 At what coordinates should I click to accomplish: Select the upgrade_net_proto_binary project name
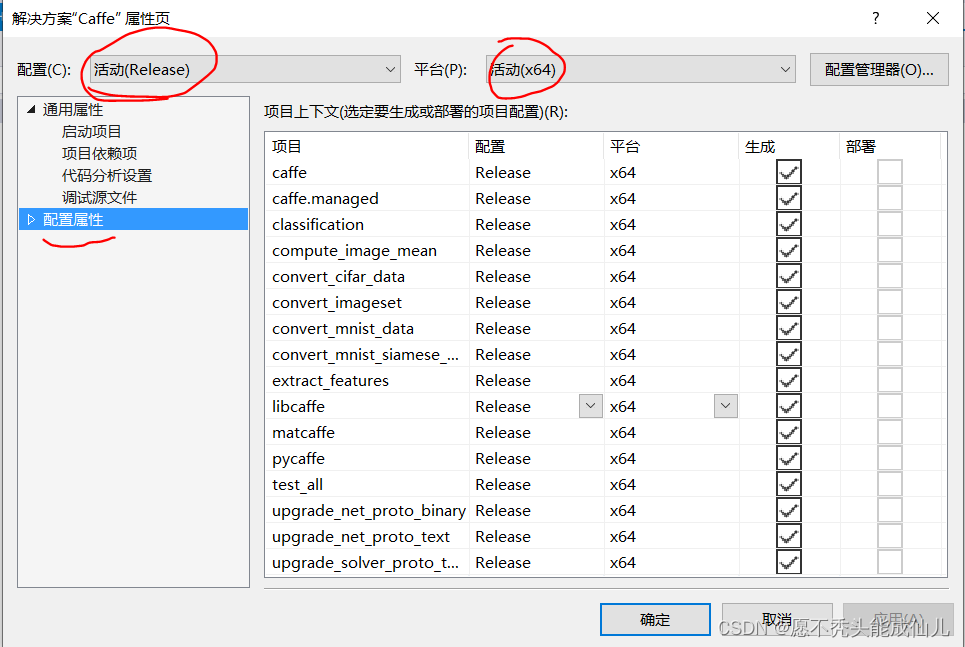369,511
